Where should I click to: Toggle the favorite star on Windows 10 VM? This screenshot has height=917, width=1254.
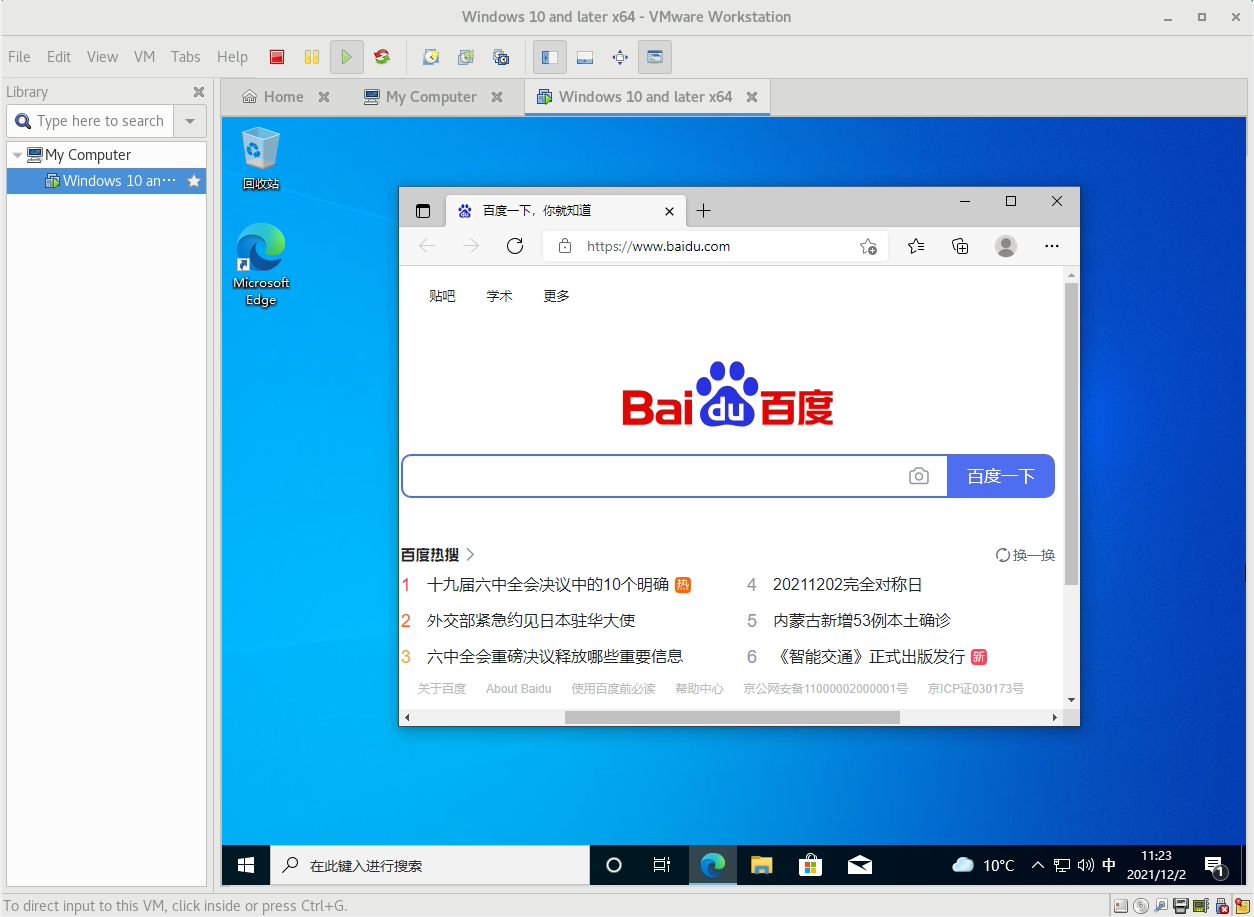(194, 181)
